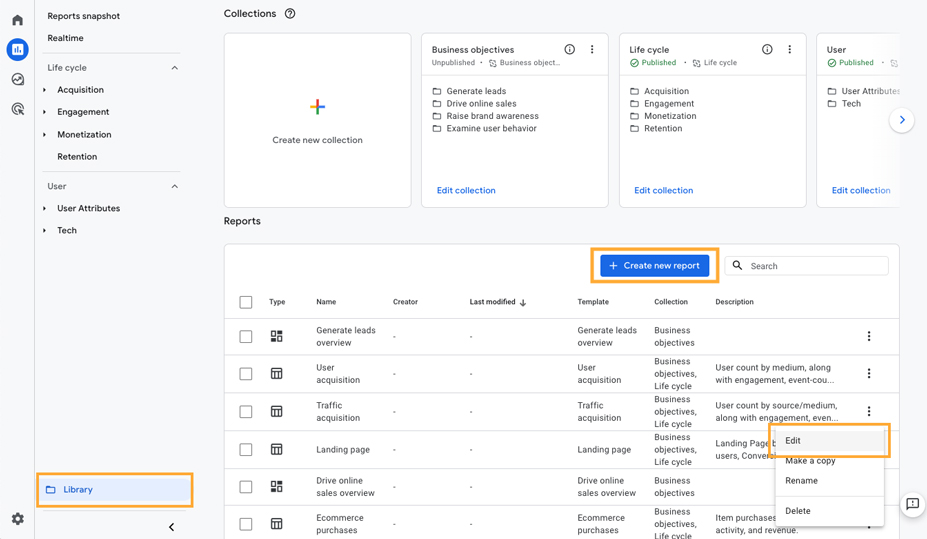Viewport: 927px width, 539px height.
Task: Check the Generate leads overview row checkbox
Action: click(246, 336)
